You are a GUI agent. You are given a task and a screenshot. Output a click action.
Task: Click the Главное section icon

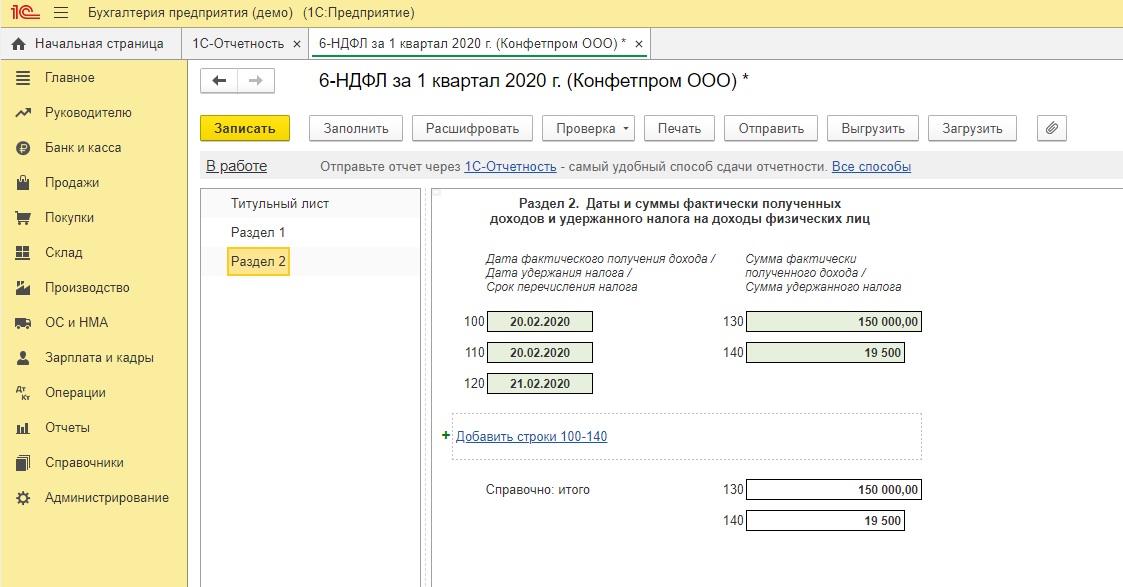23,78
